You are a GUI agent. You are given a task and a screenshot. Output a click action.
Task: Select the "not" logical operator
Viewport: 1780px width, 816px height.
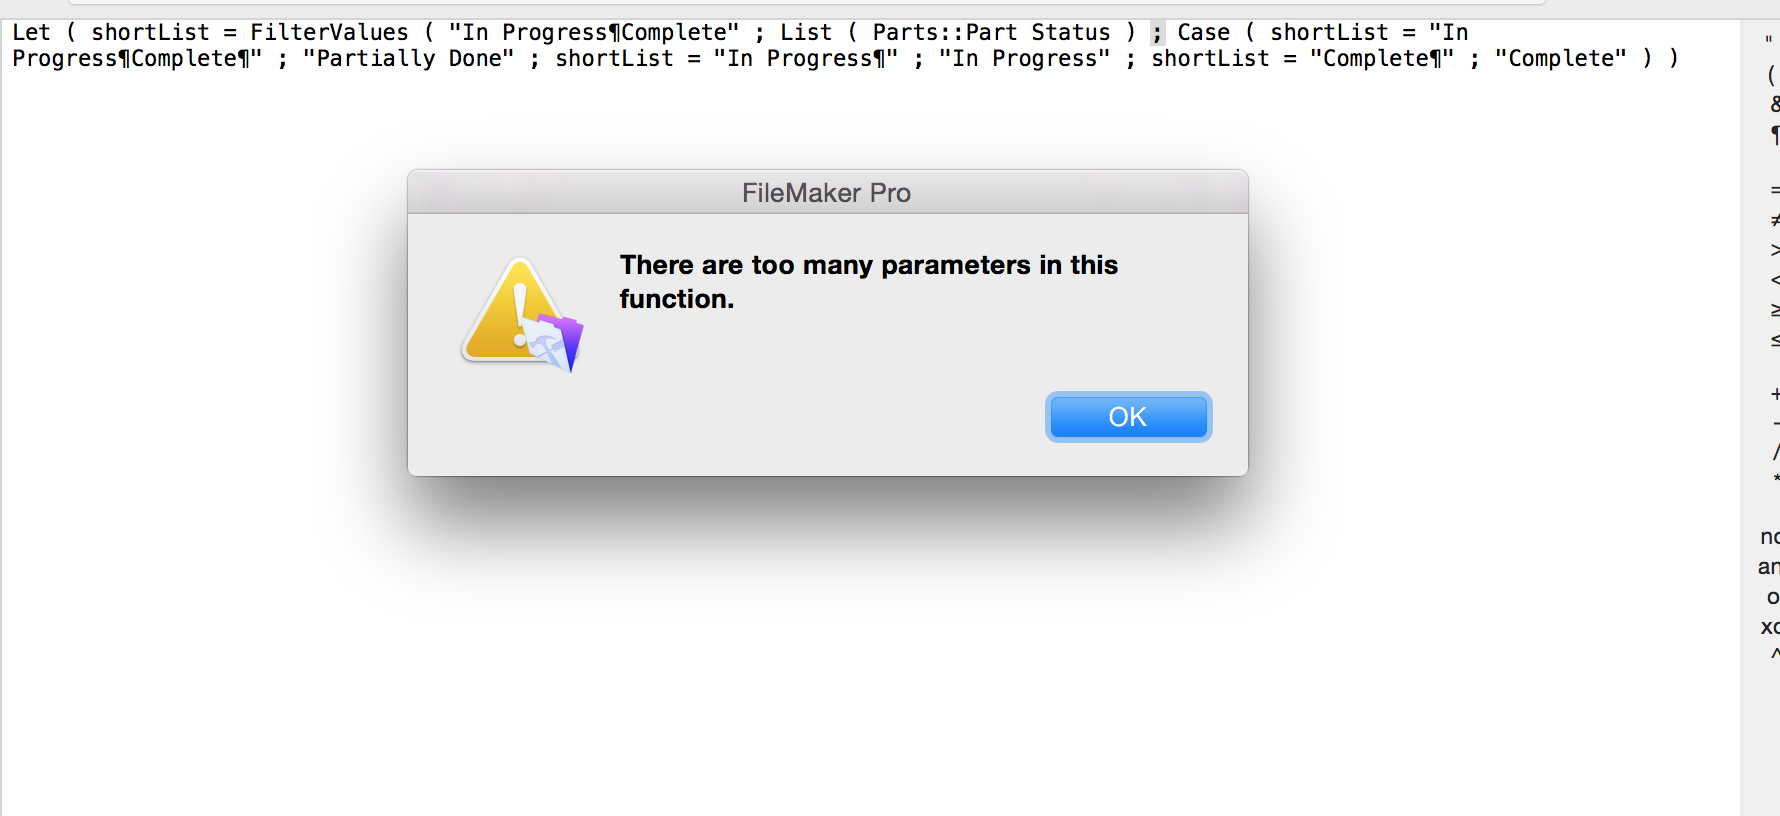click(x=1770, y=537)
